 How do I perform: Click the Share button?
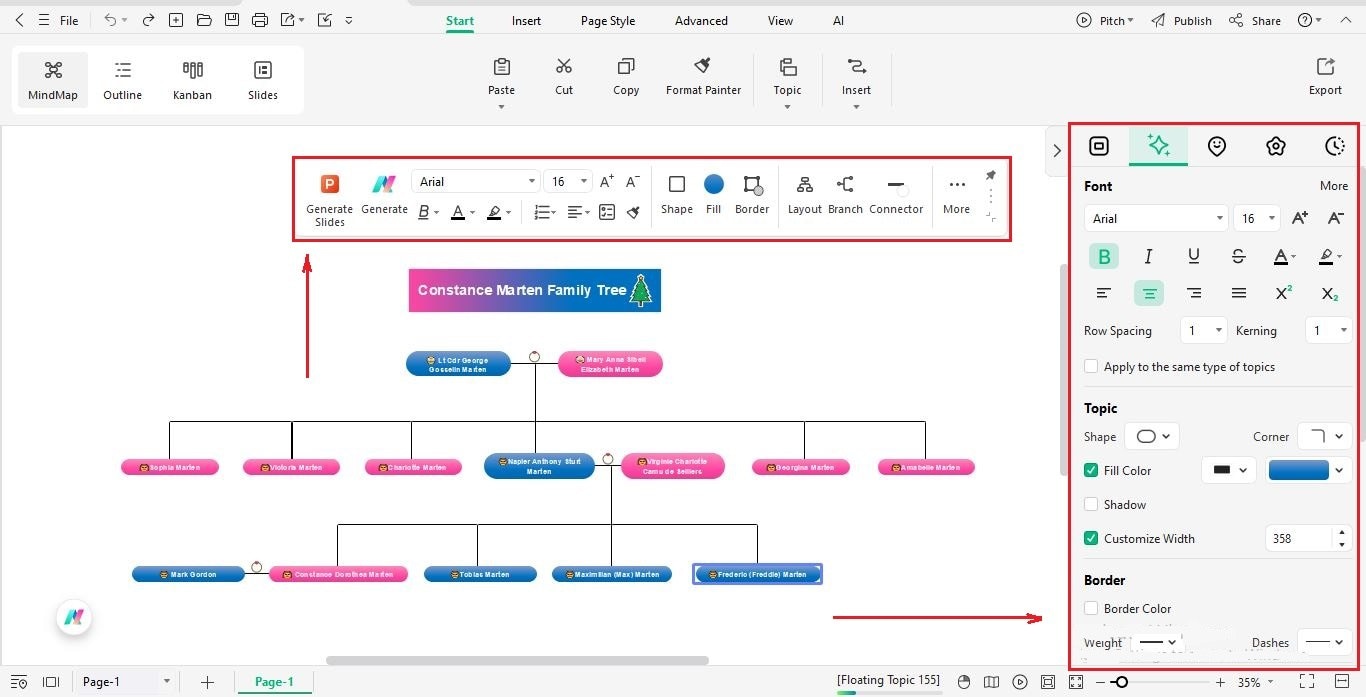click(x=1255, y=20)
